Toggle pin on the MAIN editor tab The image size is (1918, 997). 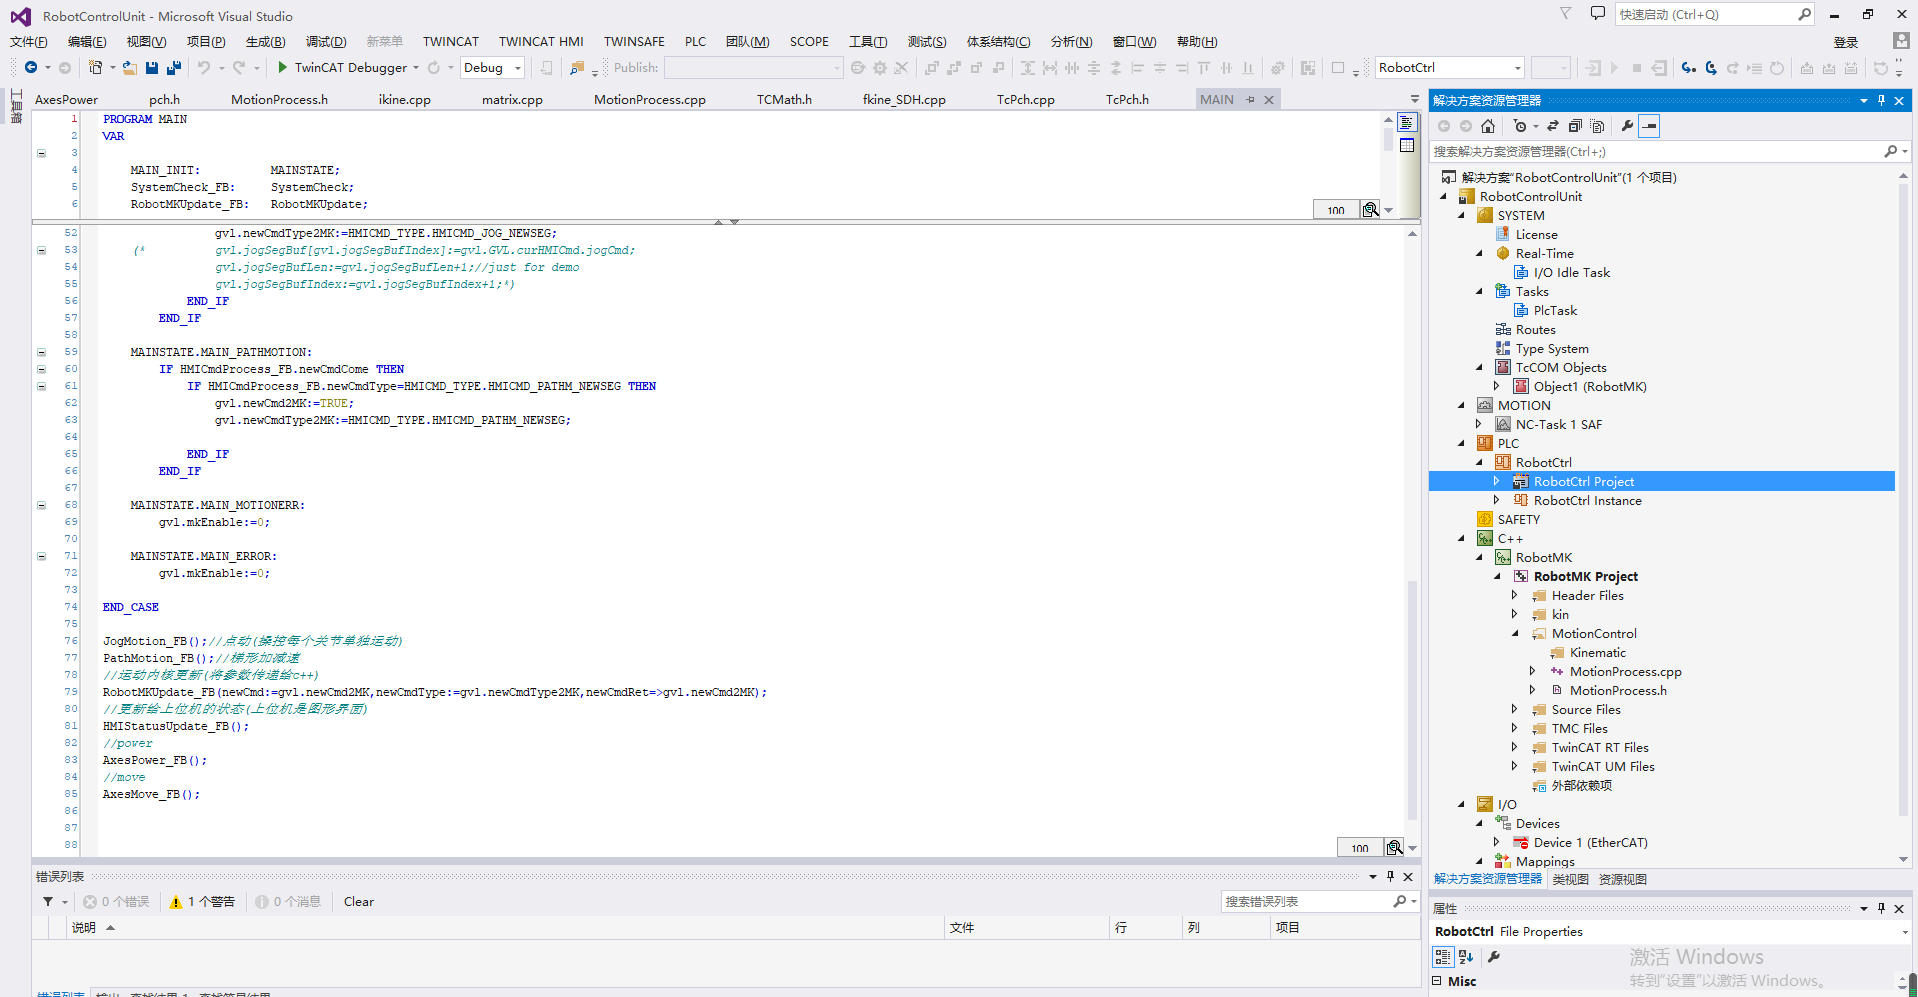coord(1250,99)
